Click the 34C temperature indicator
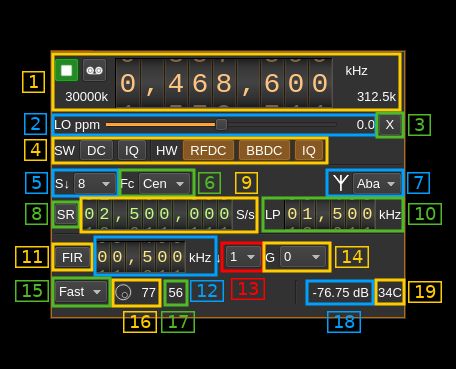The width and height of the screenshot is (456, 369). tap(389, 293)
